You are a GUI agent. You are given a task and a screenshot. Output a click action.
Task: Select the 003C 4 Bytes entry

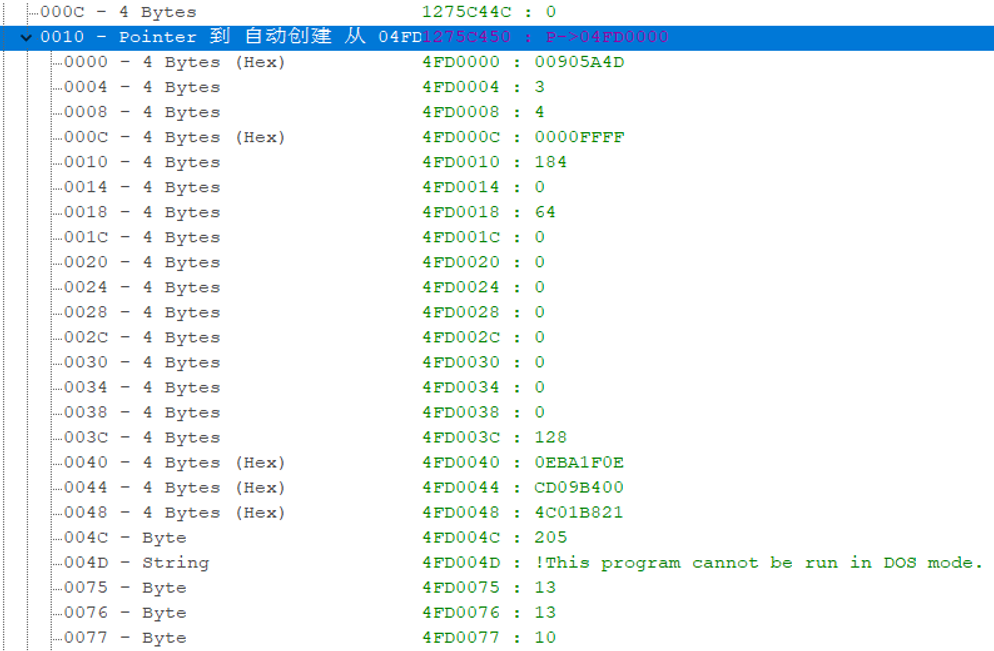tap(141, 438)
